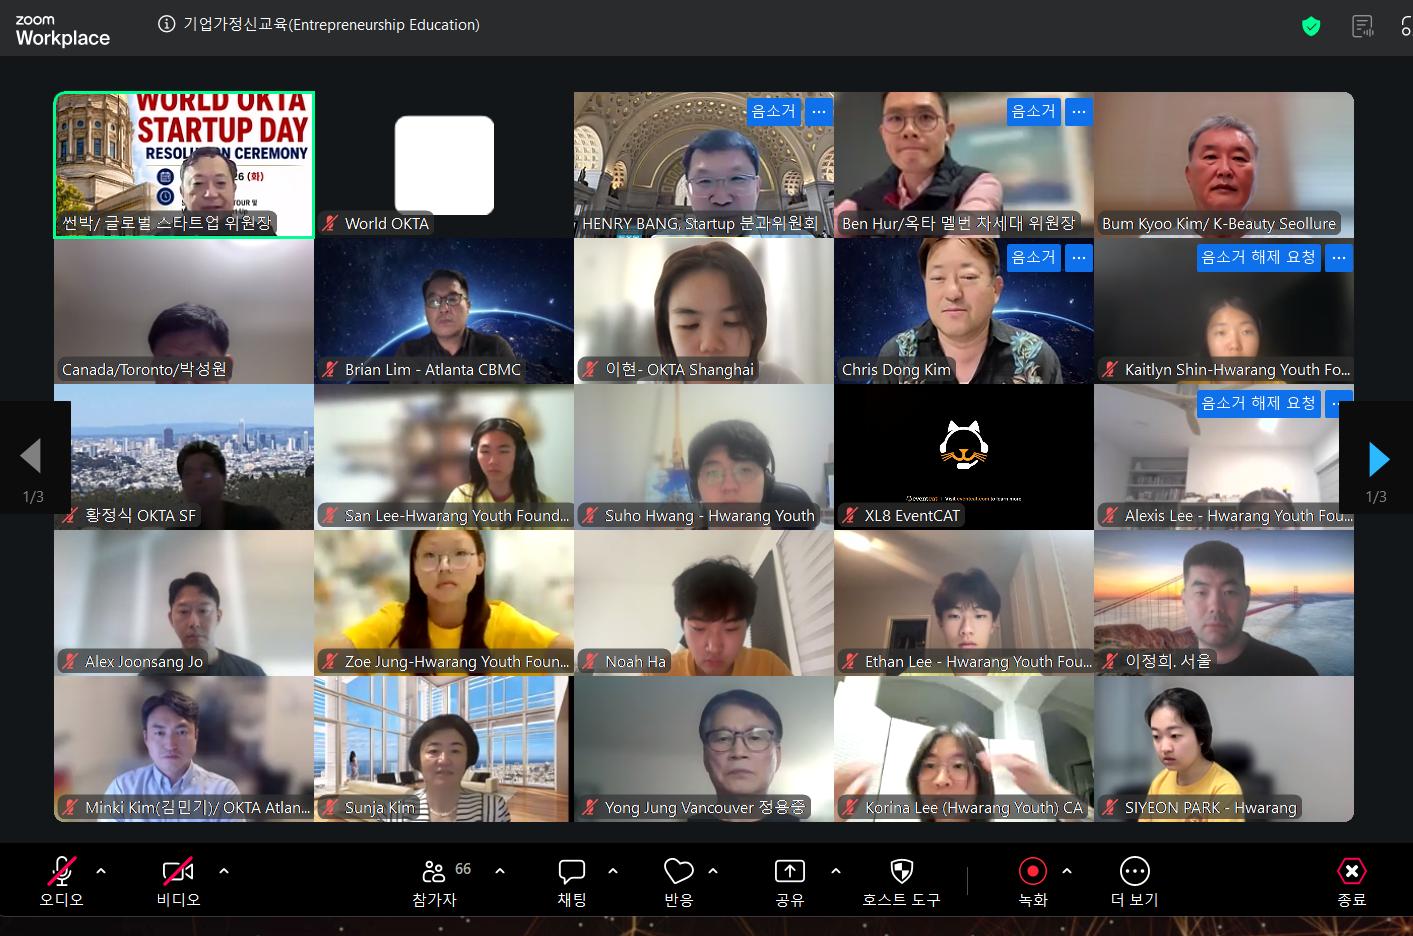This screenshot has width=1413, height=936.
Task: Click the muted mic icon on Alex Joonsang Jo
Action: (x=70, y=662)
